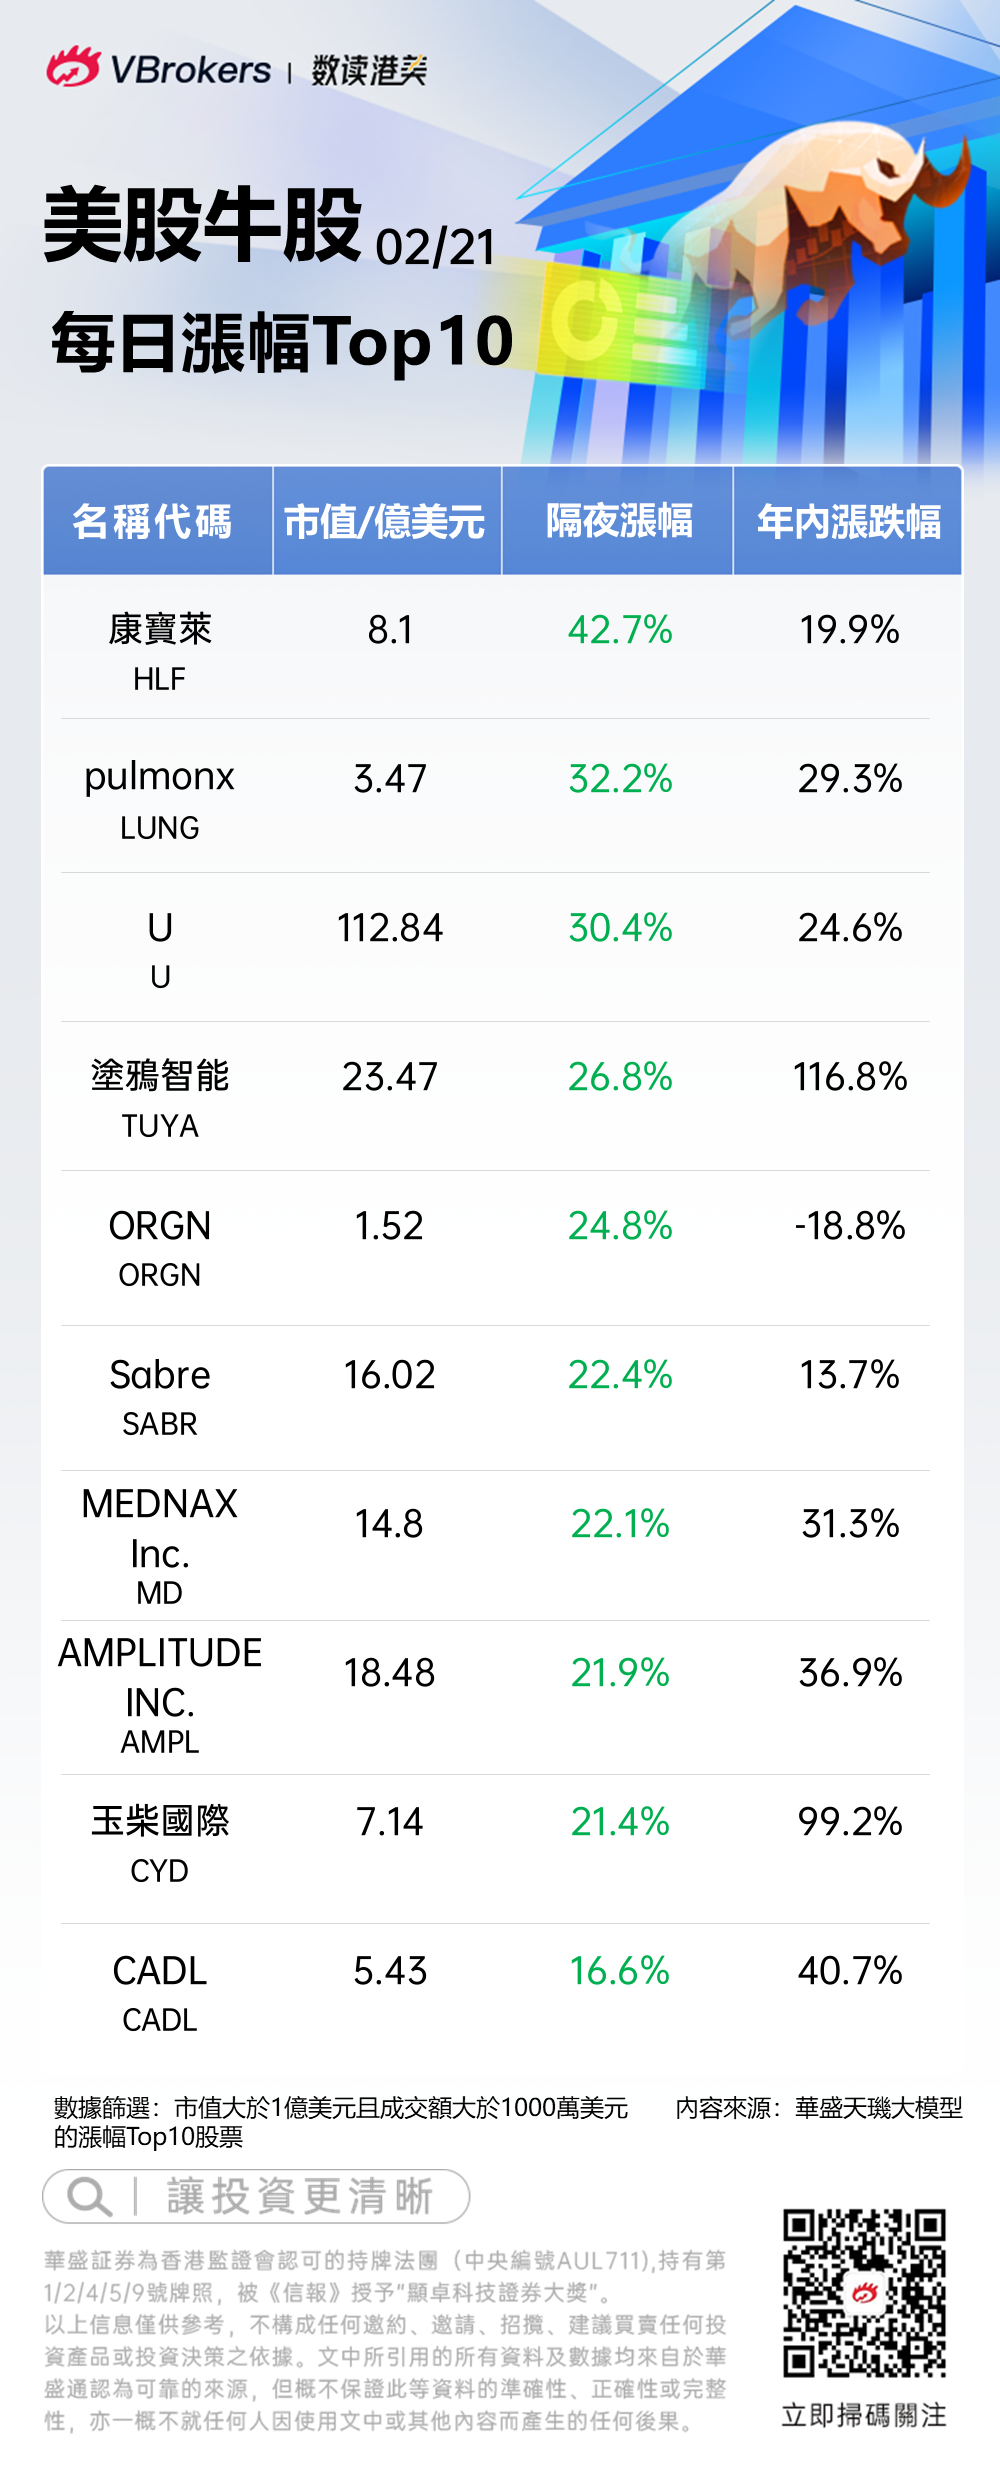1000x2469 pixels.
Task: Sort by the 隔夜漲幅 column header
Action: pos(619,522)
